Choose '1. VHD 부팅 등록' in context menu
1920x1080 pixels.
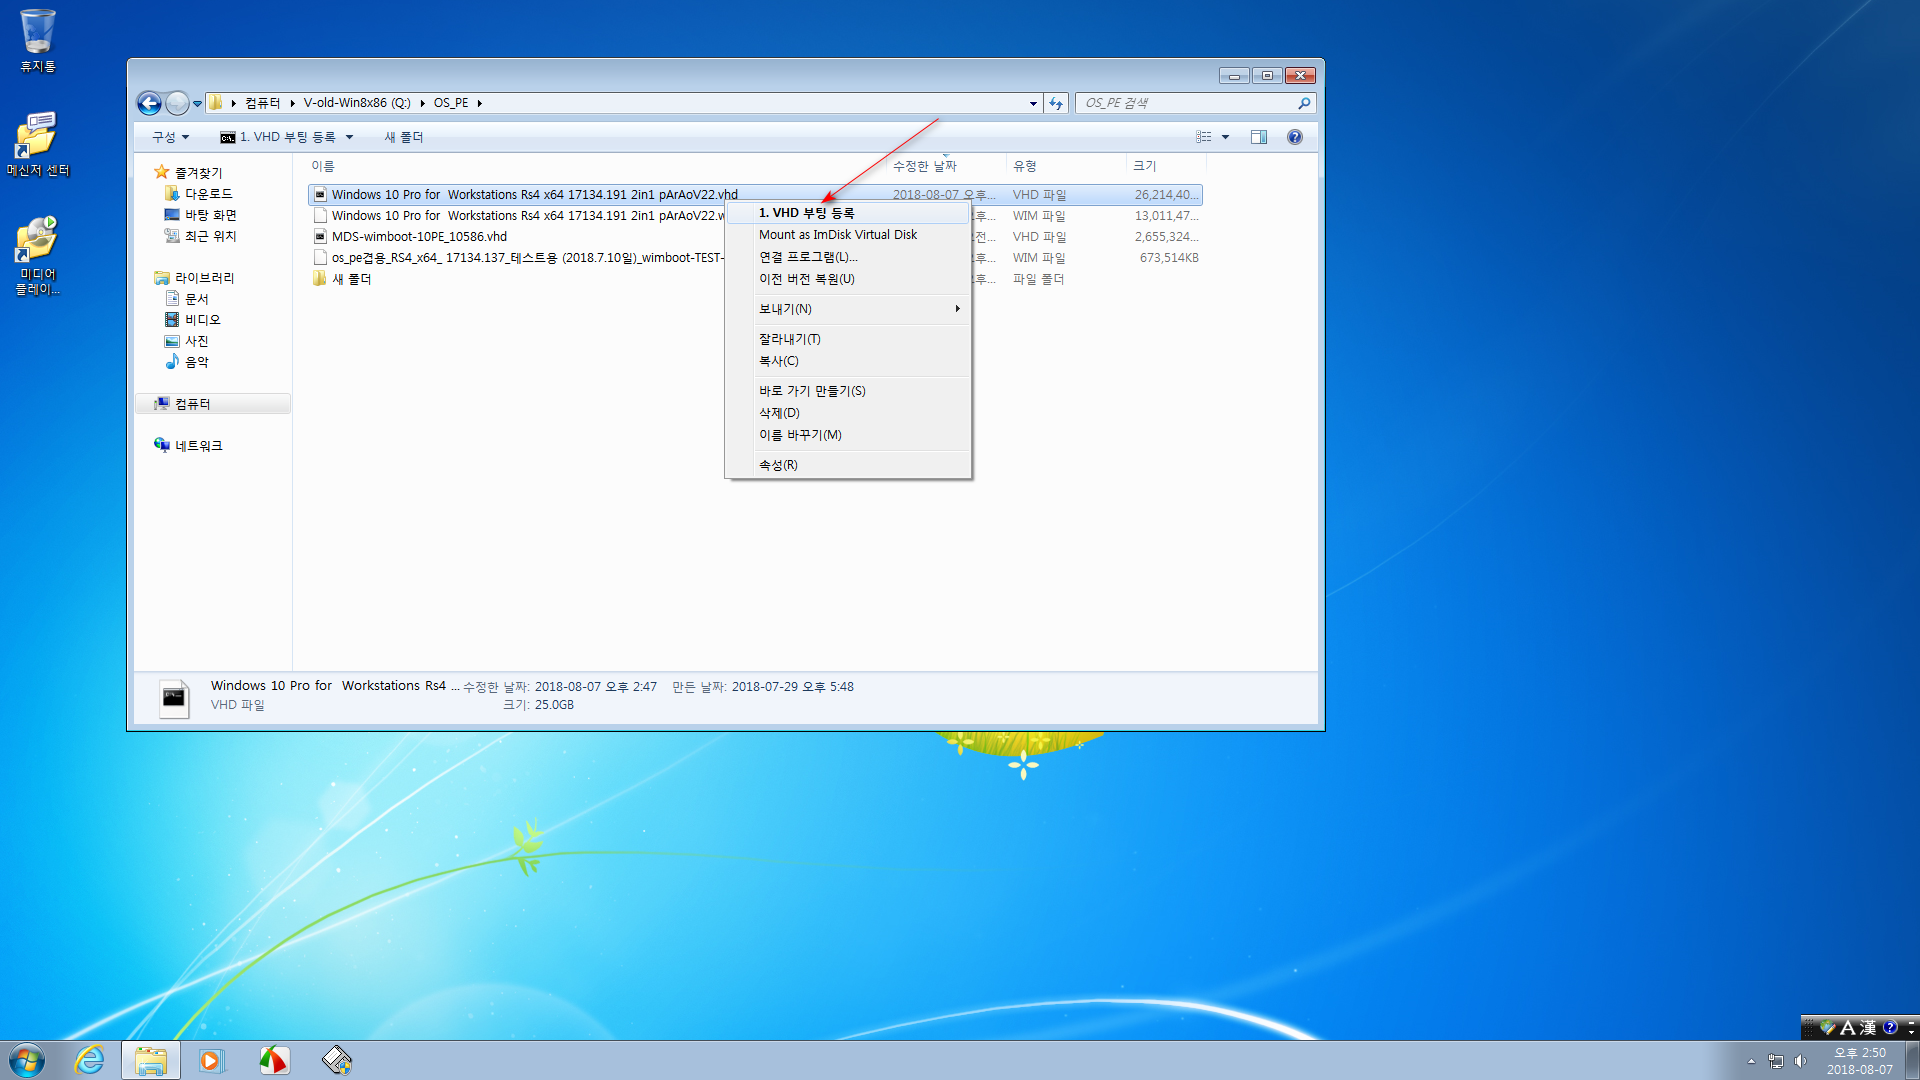click(x=848, y=213)
